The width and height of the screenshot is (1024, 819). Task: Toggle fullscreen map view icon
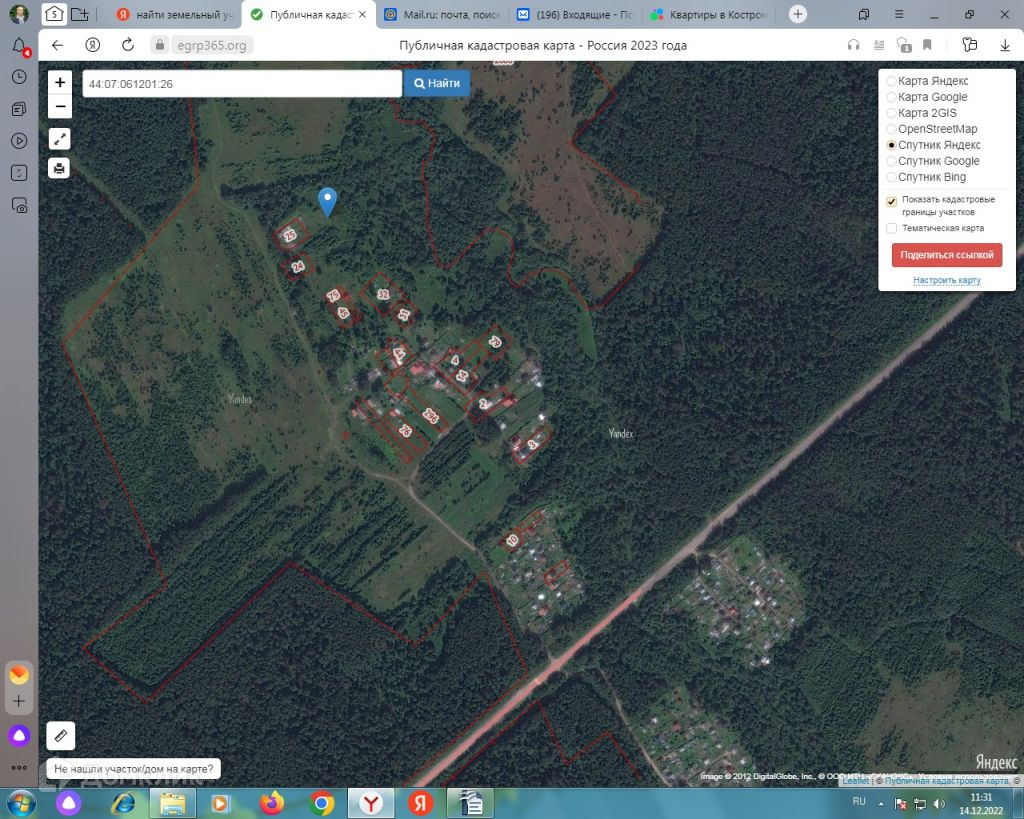tap(59, 139)
